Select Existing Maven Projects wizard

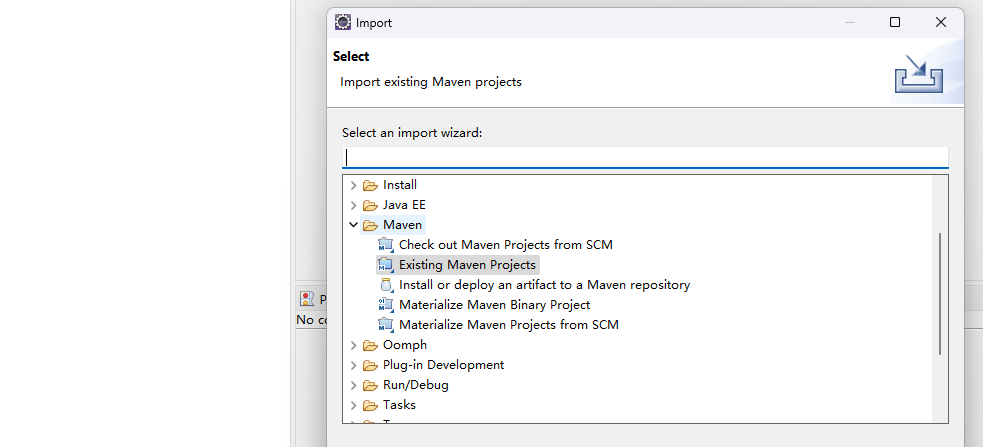point(467,265)
